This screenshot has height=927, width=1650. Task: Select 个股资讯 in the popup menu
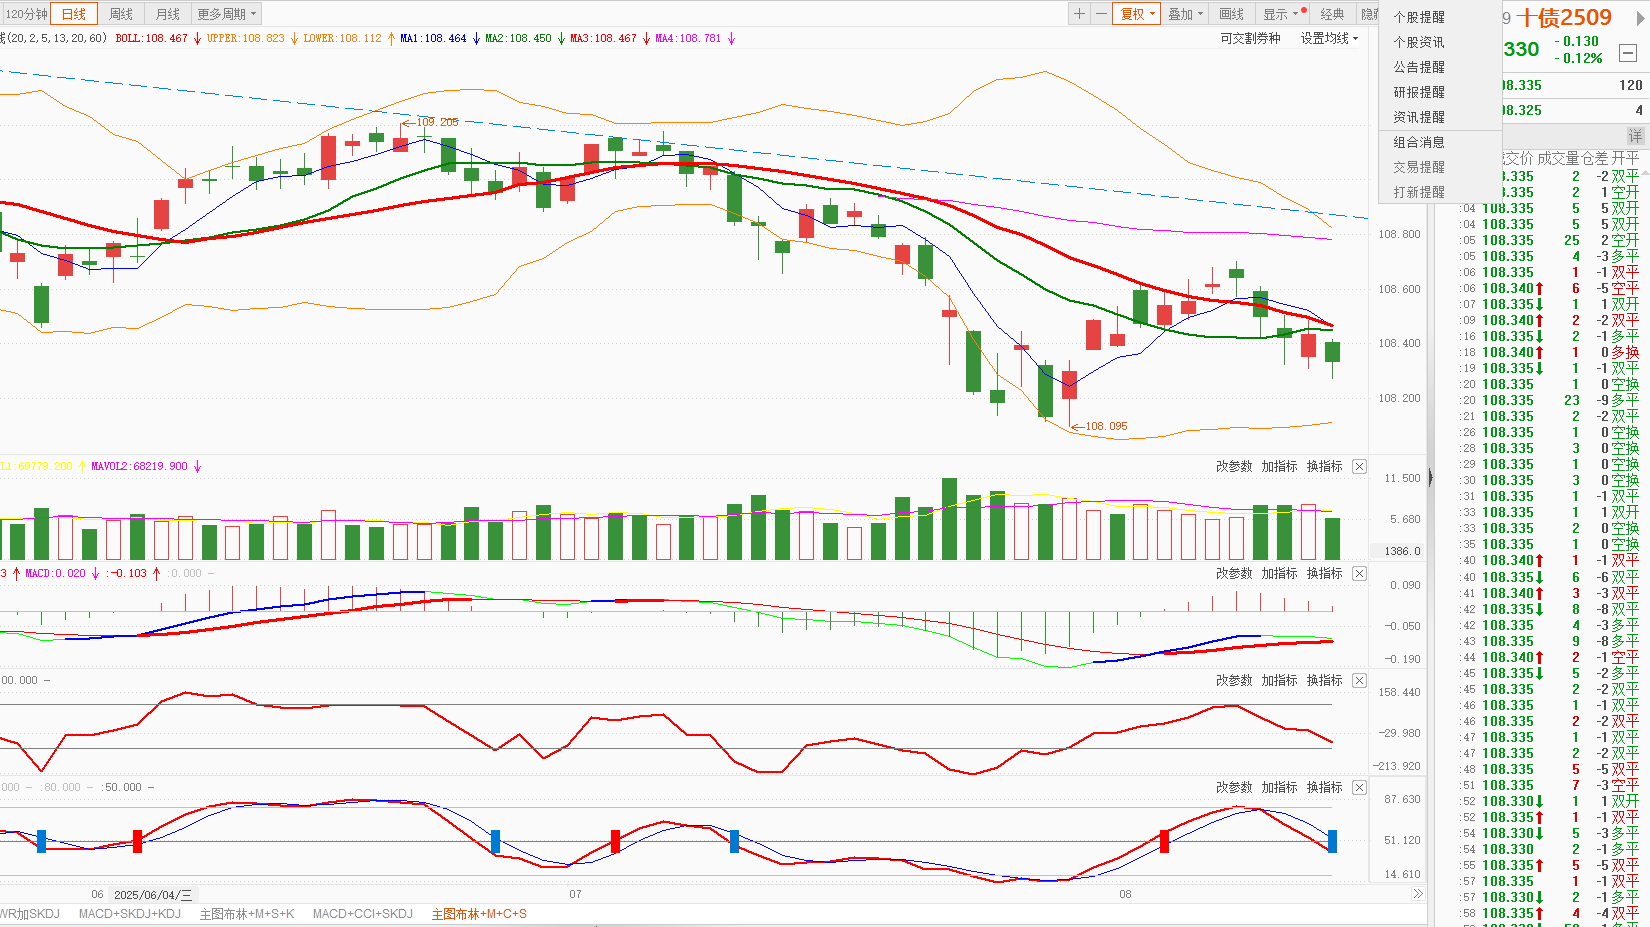(x=1419, y=42)
